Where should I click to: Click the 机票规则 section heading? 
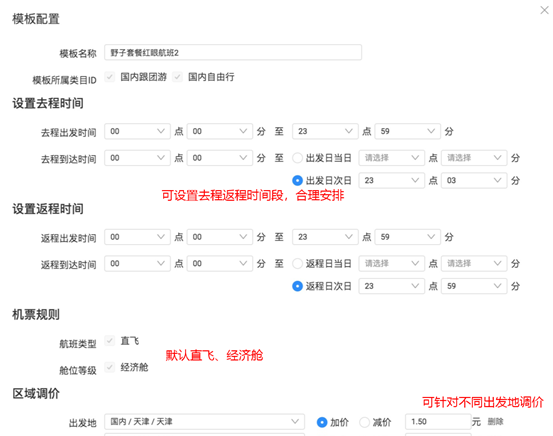pos(36,314)
